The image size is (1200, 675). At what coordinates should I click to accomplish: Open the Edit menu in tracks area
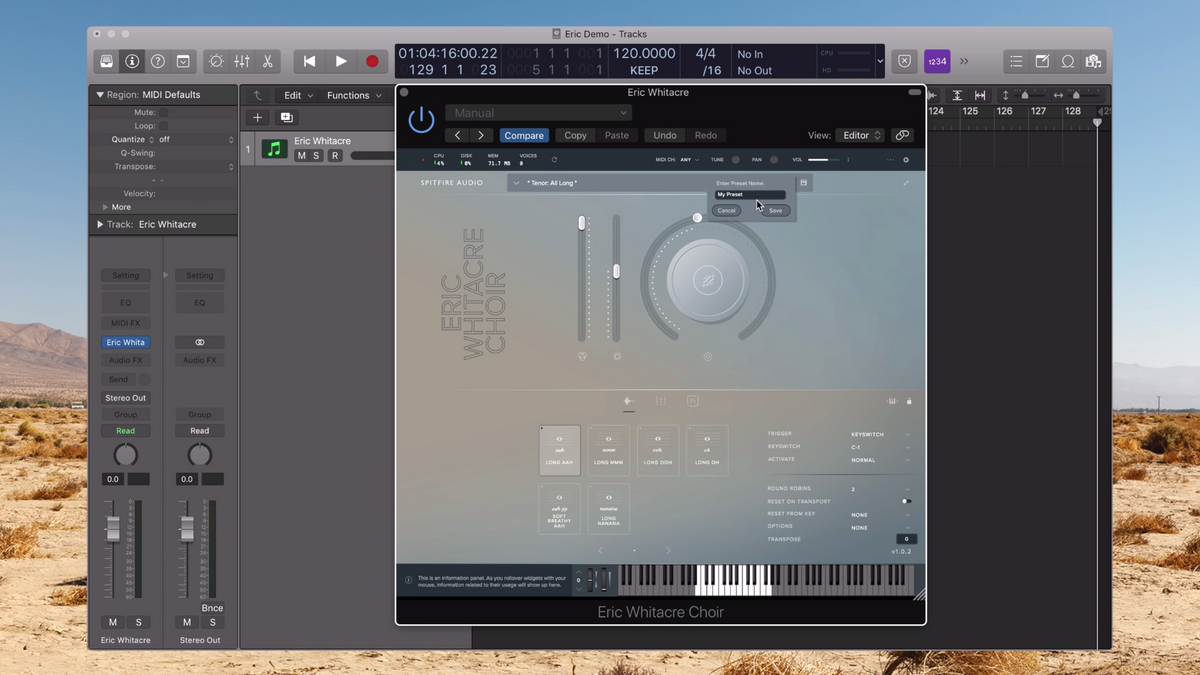297,95
